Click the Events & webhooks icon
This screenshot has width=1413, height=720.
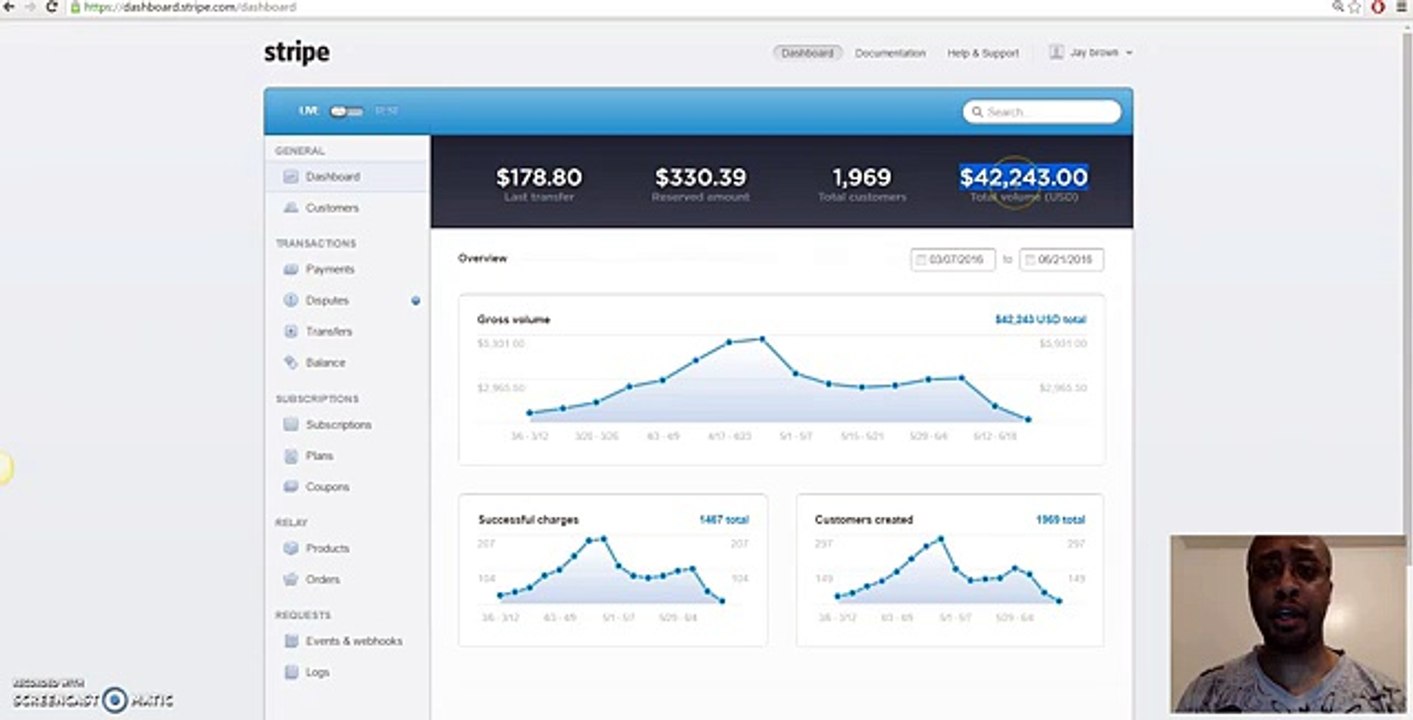[x=290, y=641]
